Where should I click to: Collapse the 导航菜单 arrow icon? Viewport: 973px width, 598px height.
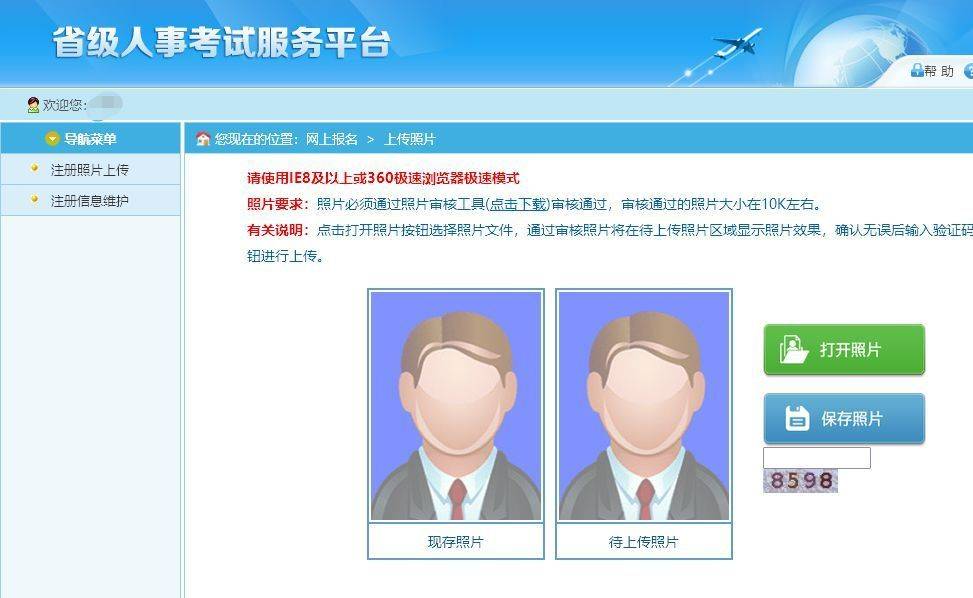tap(53, 139)
